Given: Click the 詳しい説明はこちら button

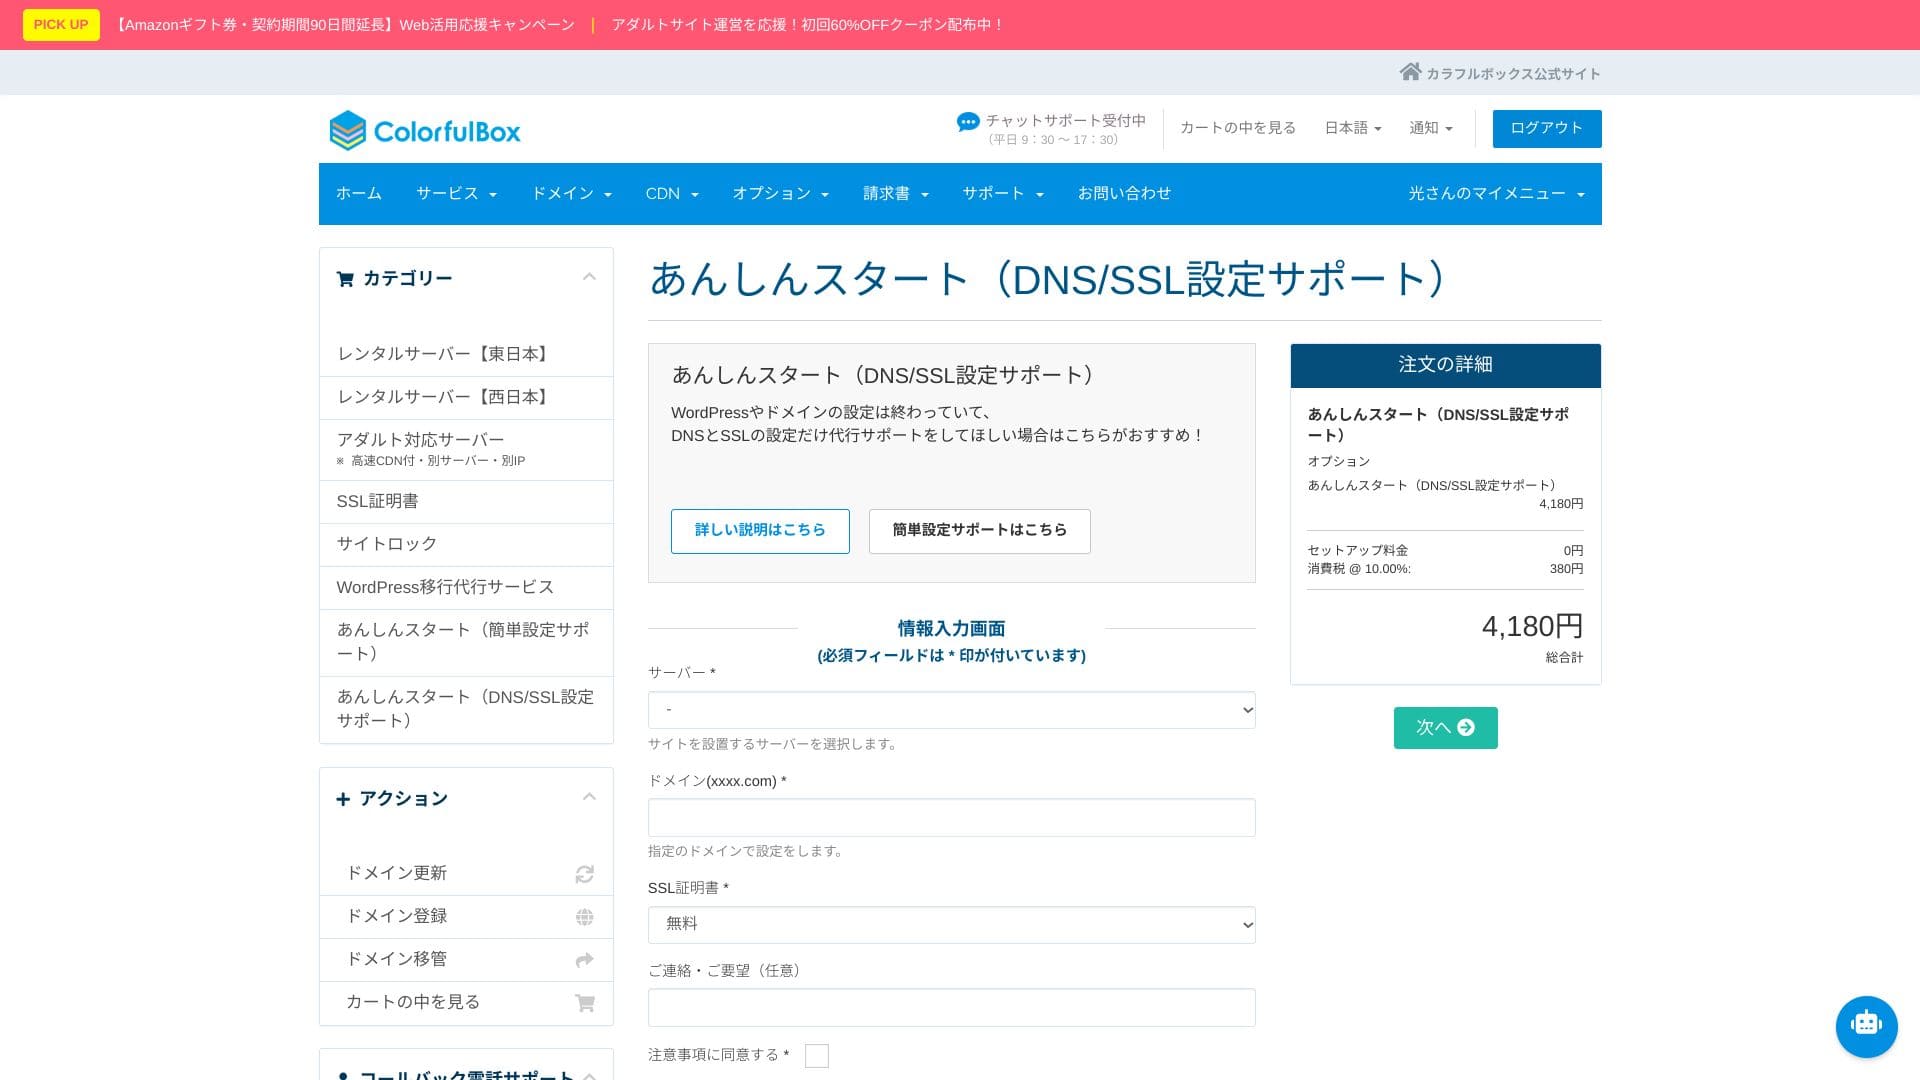Looking at the screenshot, I should pos(760,531).
